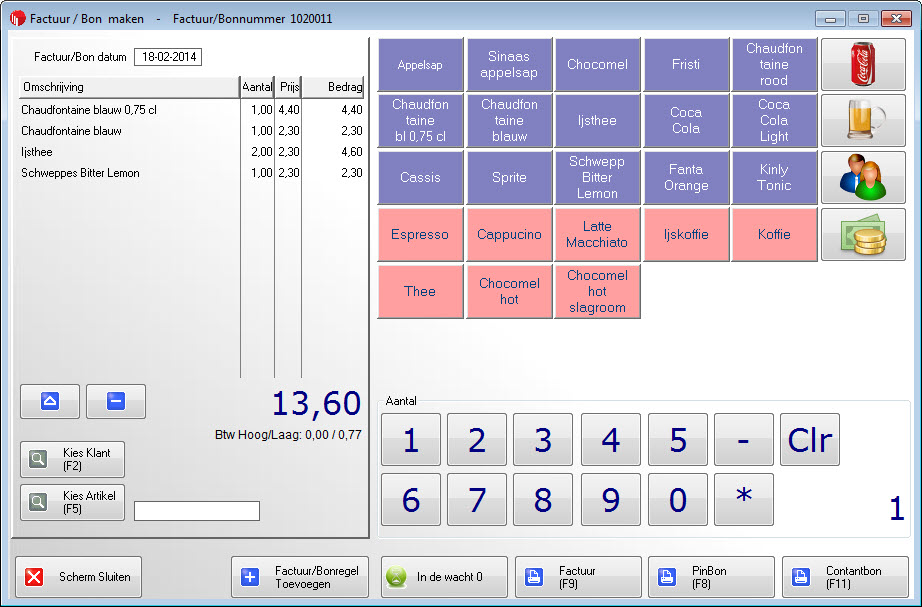This screenshot has height=607, width=922.
Task: Print PinBon (F8) receipt
Action: pyautogui.click(x=711, y=577)
